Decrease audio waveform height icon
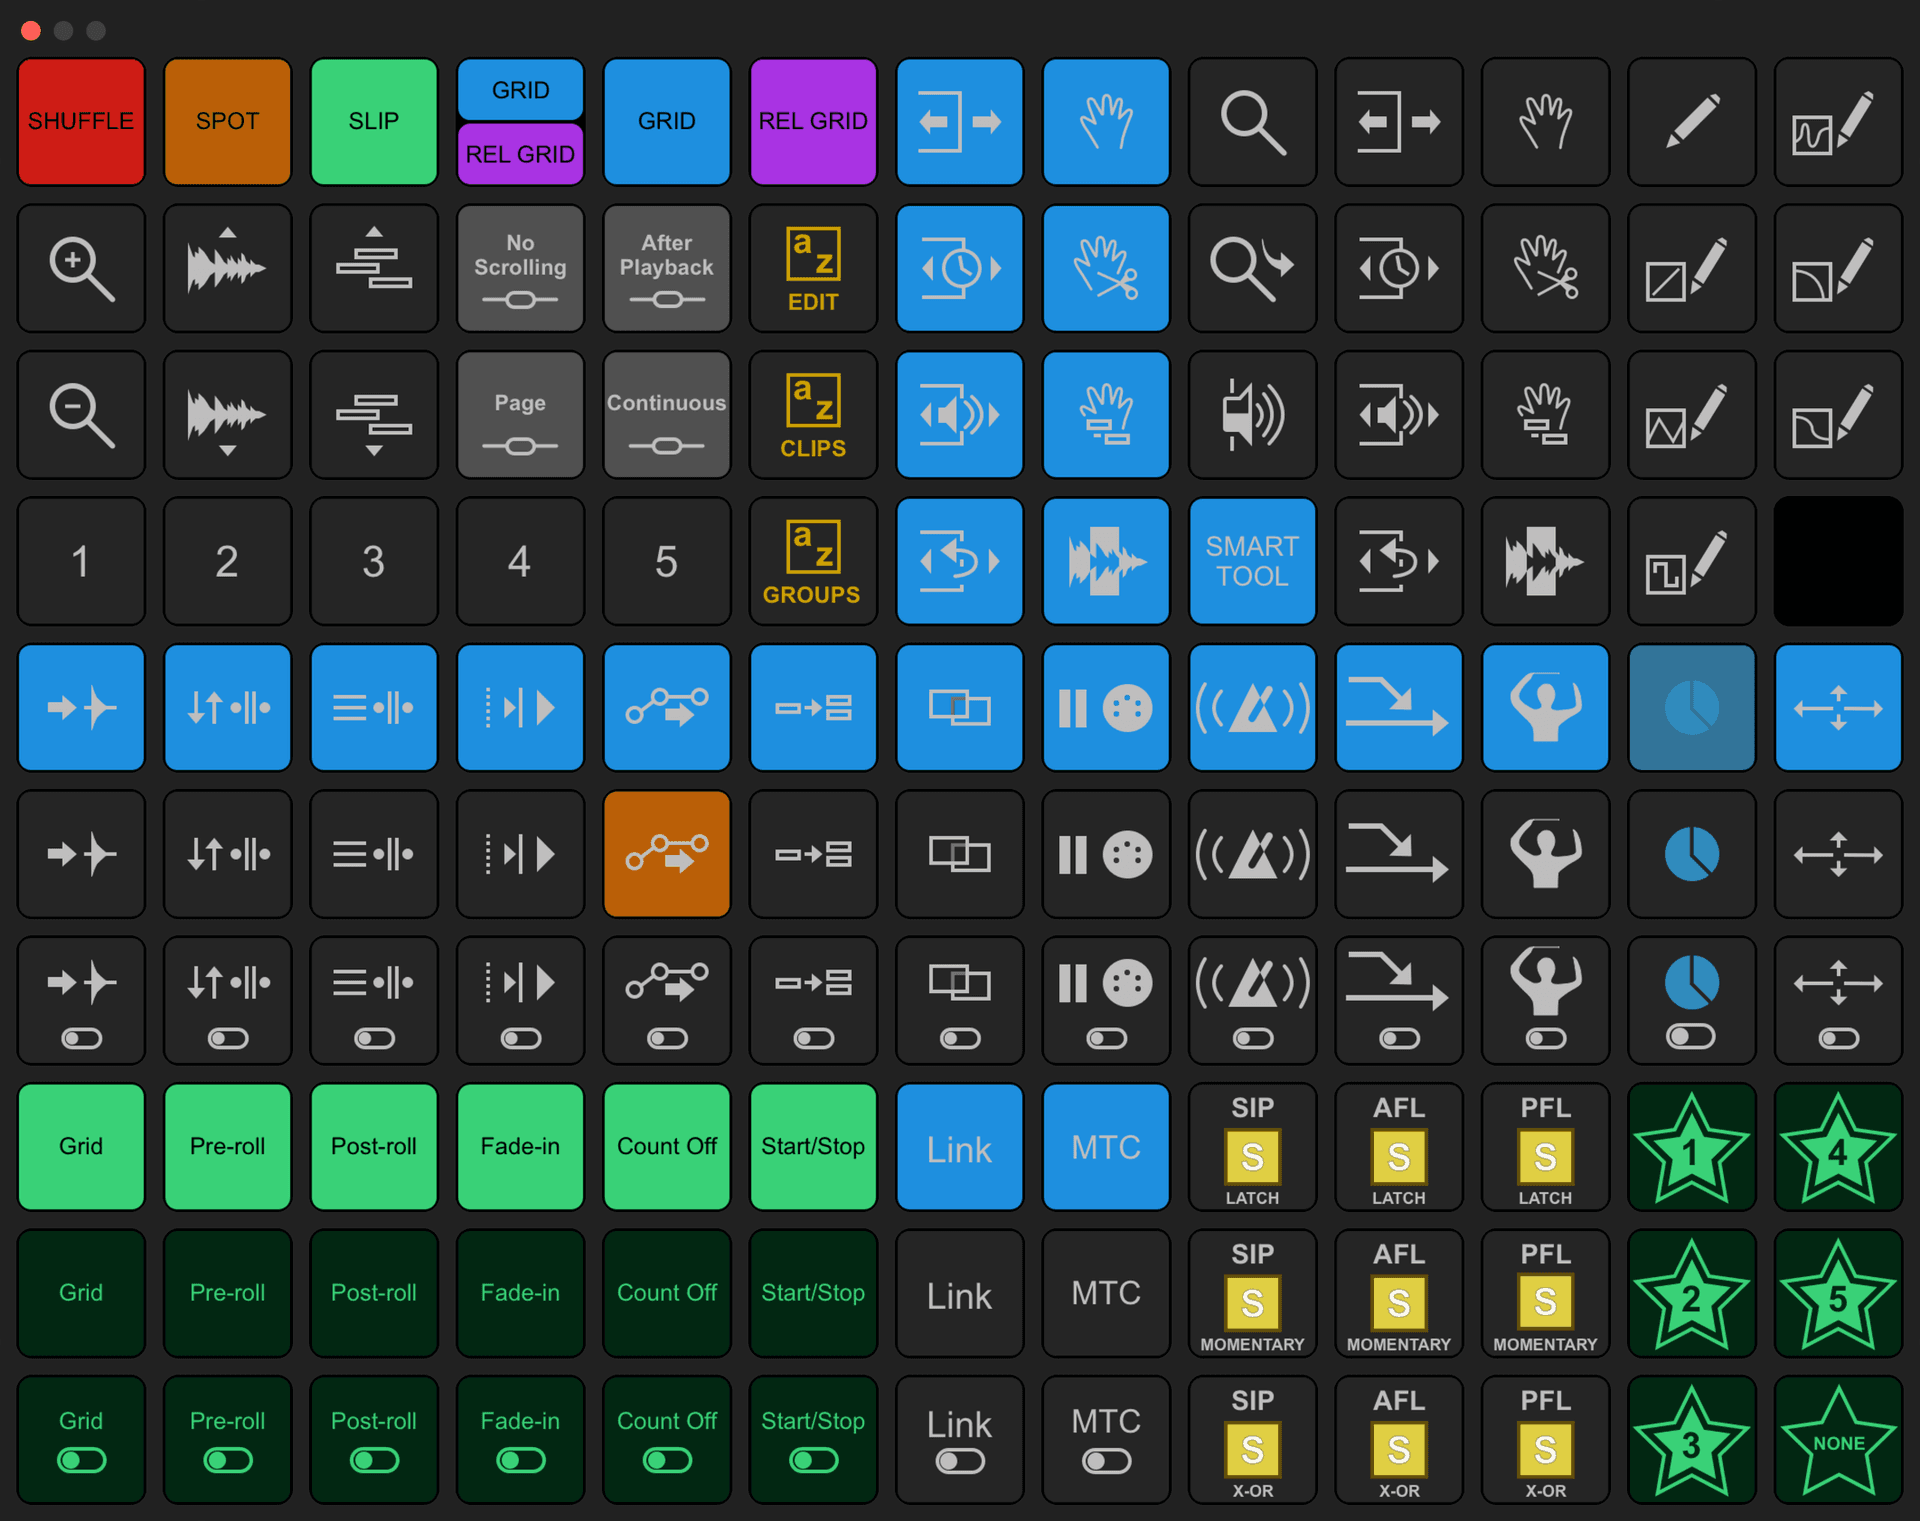The height and width of the screenshot is (1521, 1920). (x=227, y=415)
